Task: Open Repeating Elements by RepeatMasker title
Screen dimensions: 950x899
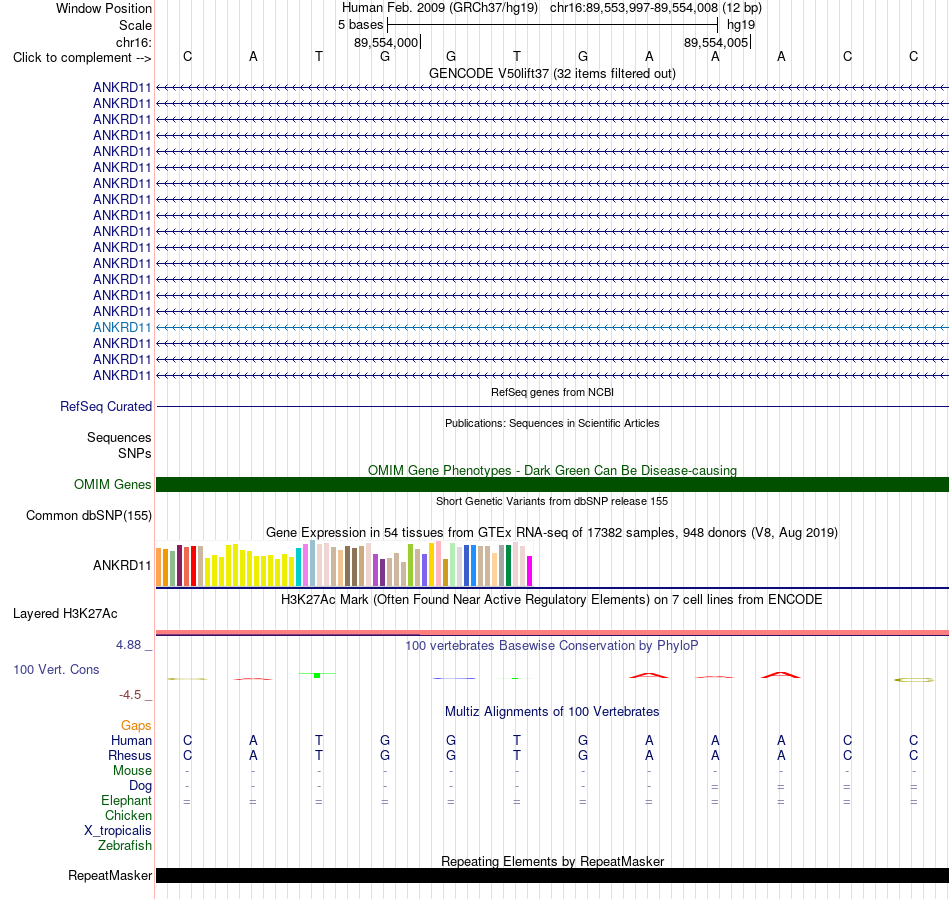Action: [x=552, y=861]
